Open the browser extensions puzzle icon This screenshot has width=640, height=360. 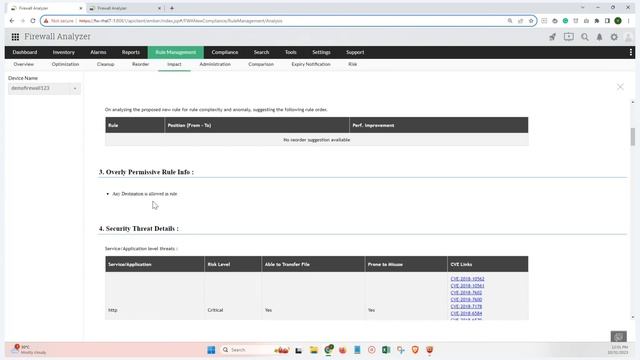point(597,21)
